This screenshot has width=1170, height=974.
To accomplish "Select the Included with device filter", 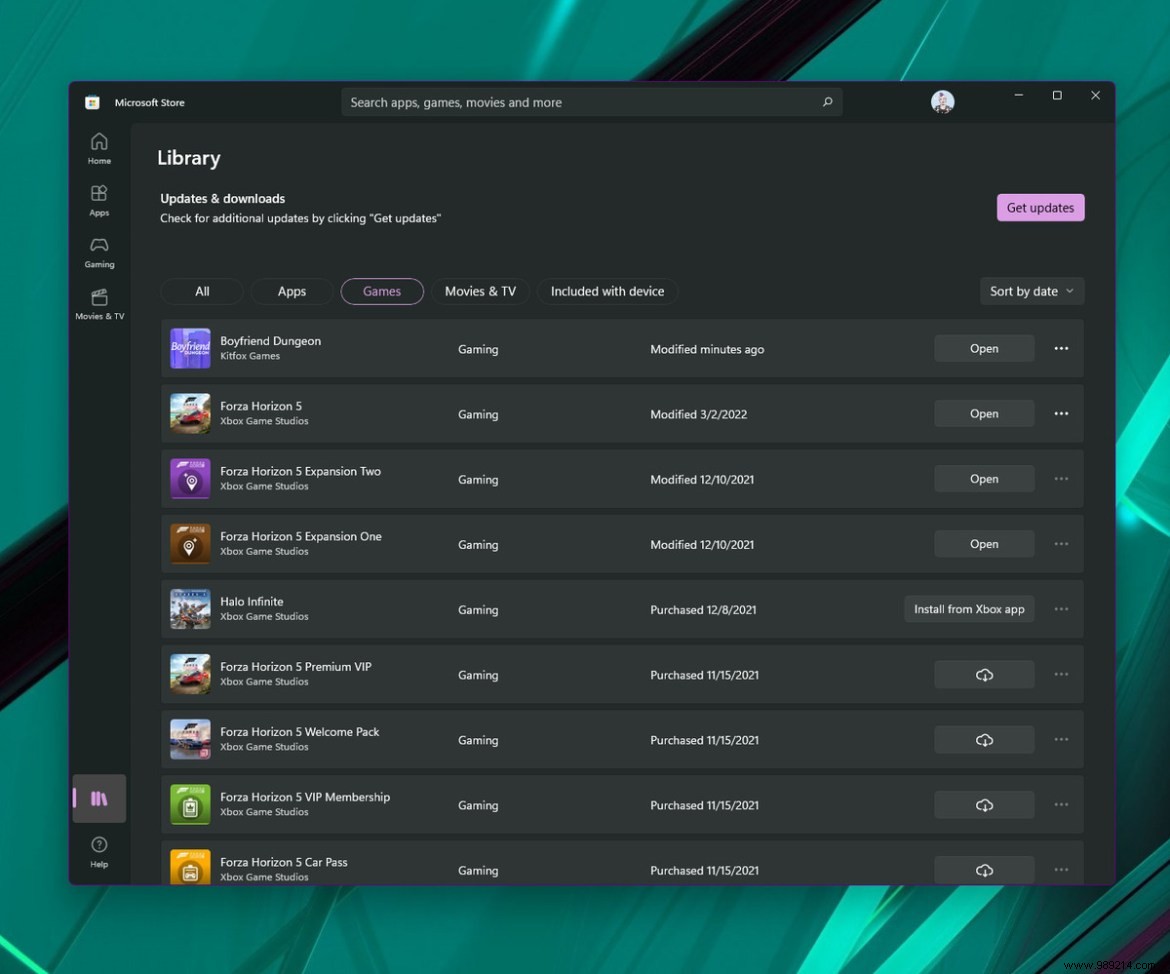I will (x=607, y=291).
